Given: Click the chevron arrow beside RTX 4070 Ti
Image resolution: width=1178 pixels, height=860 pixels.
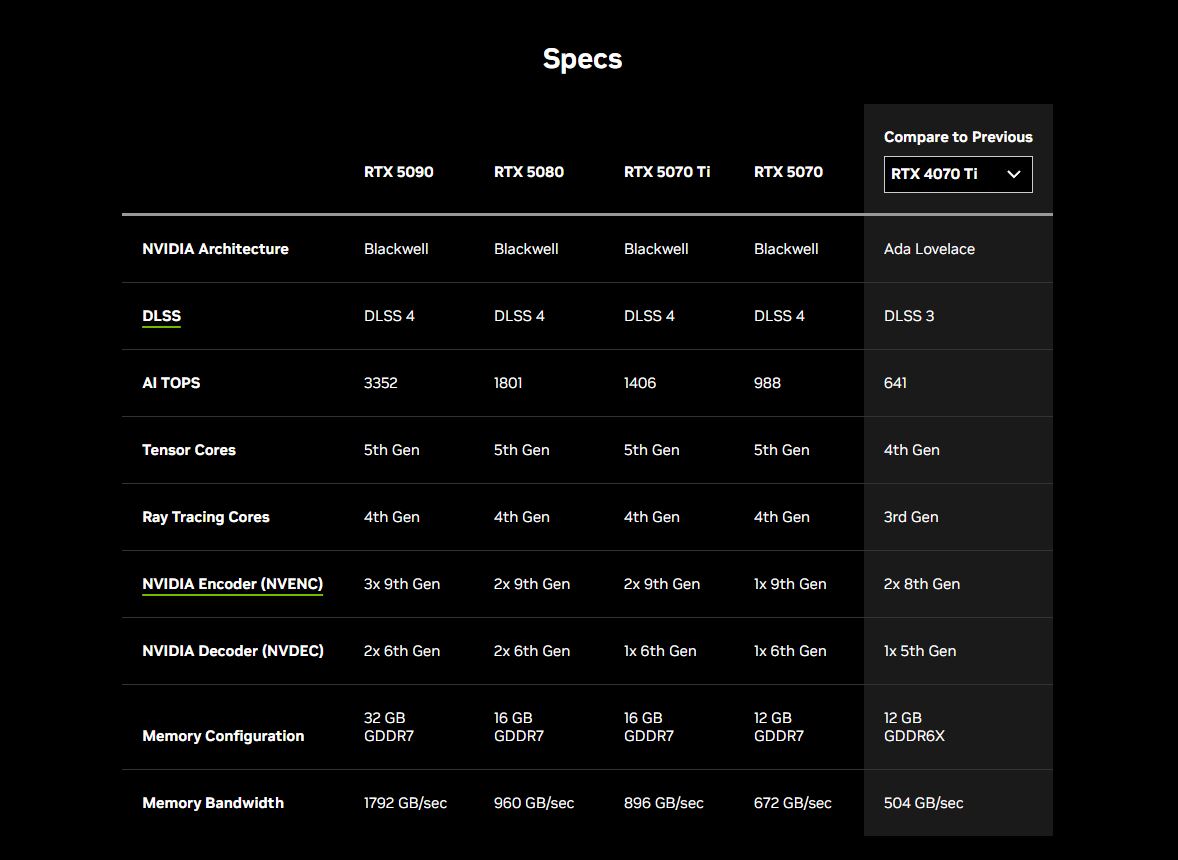Looking at the screenshot, I should (x=1013, y=174).
